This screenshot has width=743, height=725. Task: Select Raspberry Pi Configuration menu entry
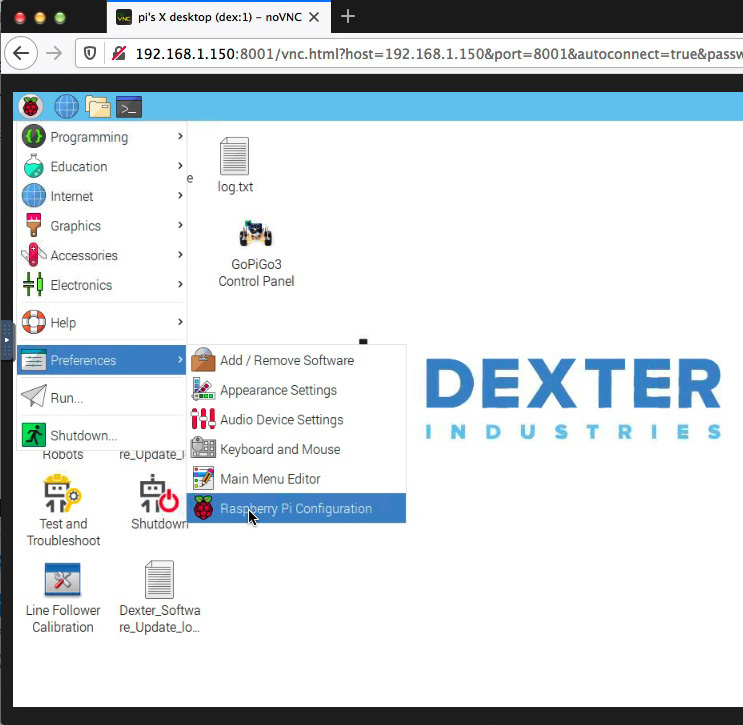296,509
